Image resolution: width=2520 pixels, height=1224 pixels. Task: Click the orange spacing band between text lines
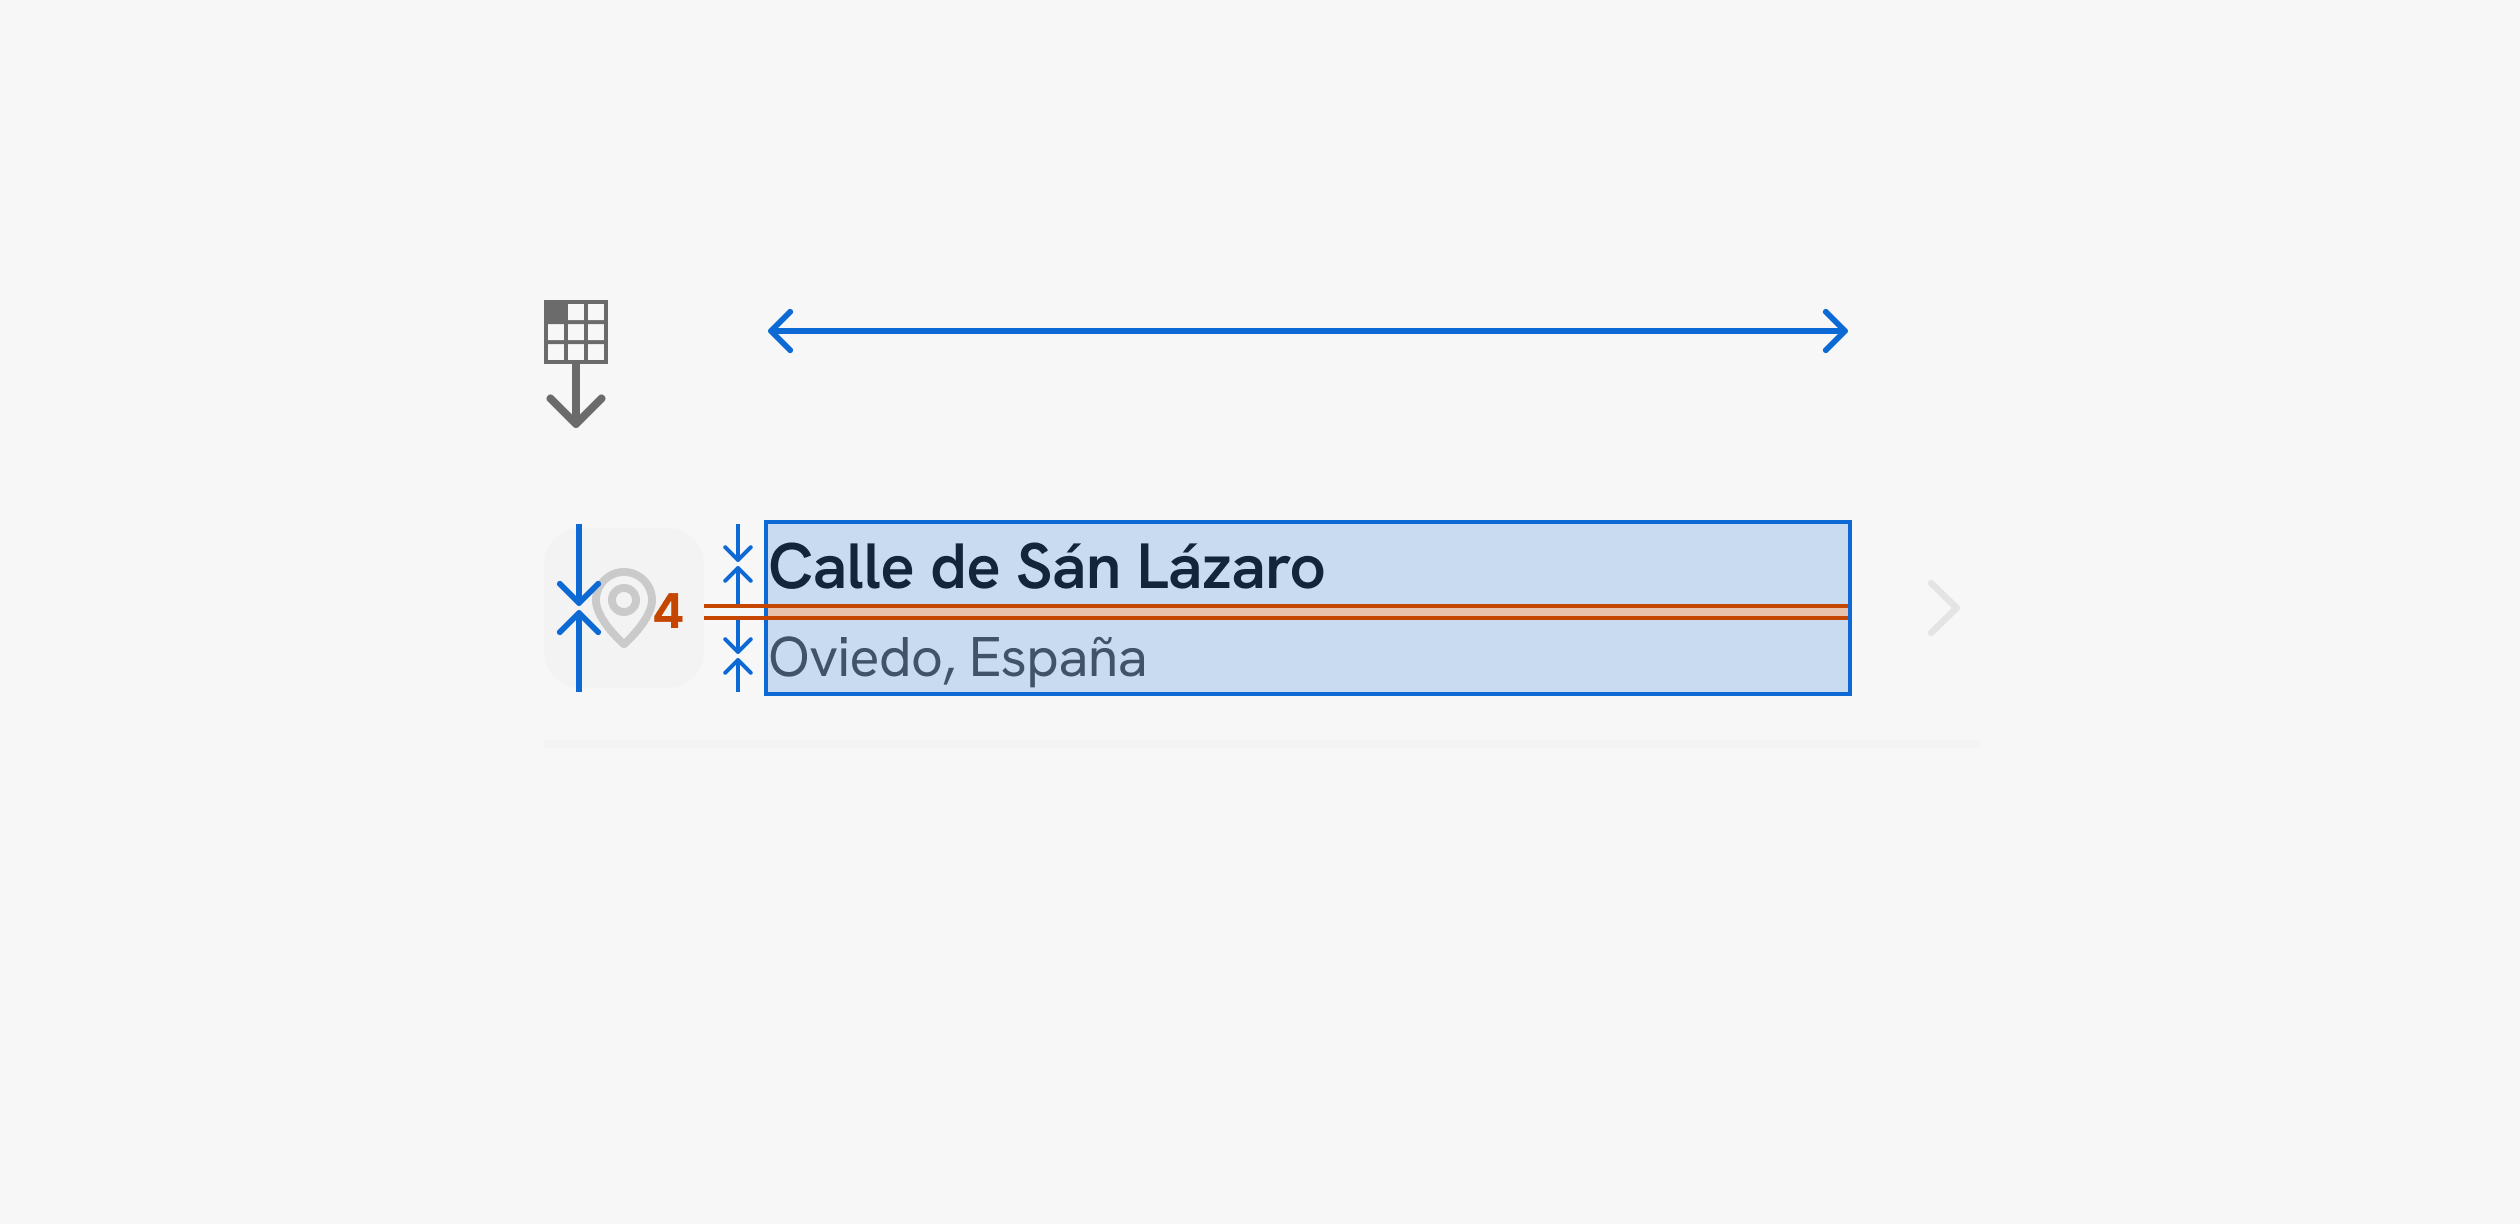click(x=1300, y=612)
